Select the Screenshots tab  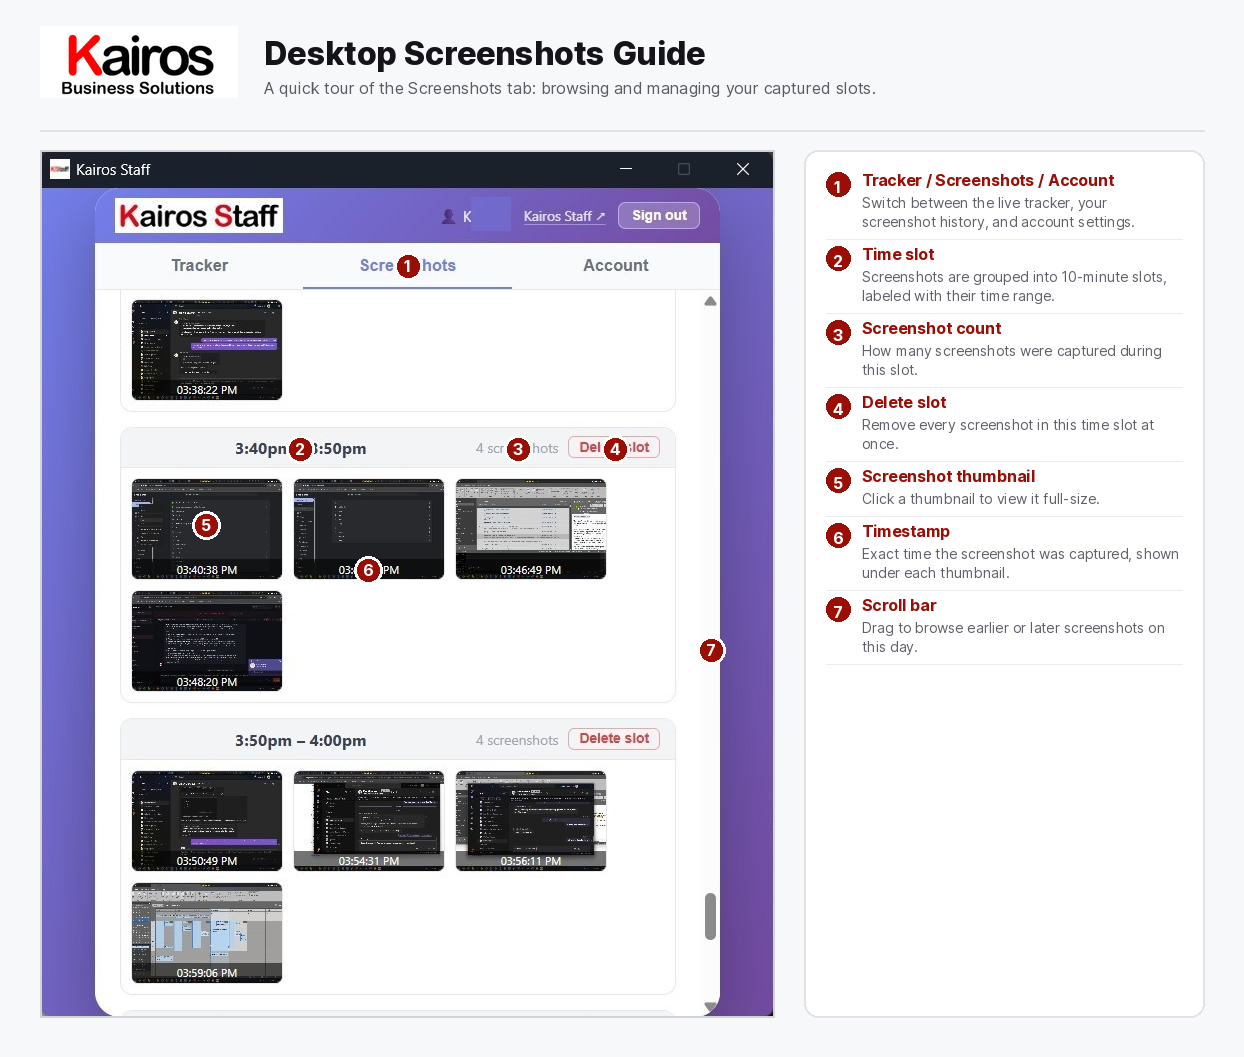tap(407, 265)
